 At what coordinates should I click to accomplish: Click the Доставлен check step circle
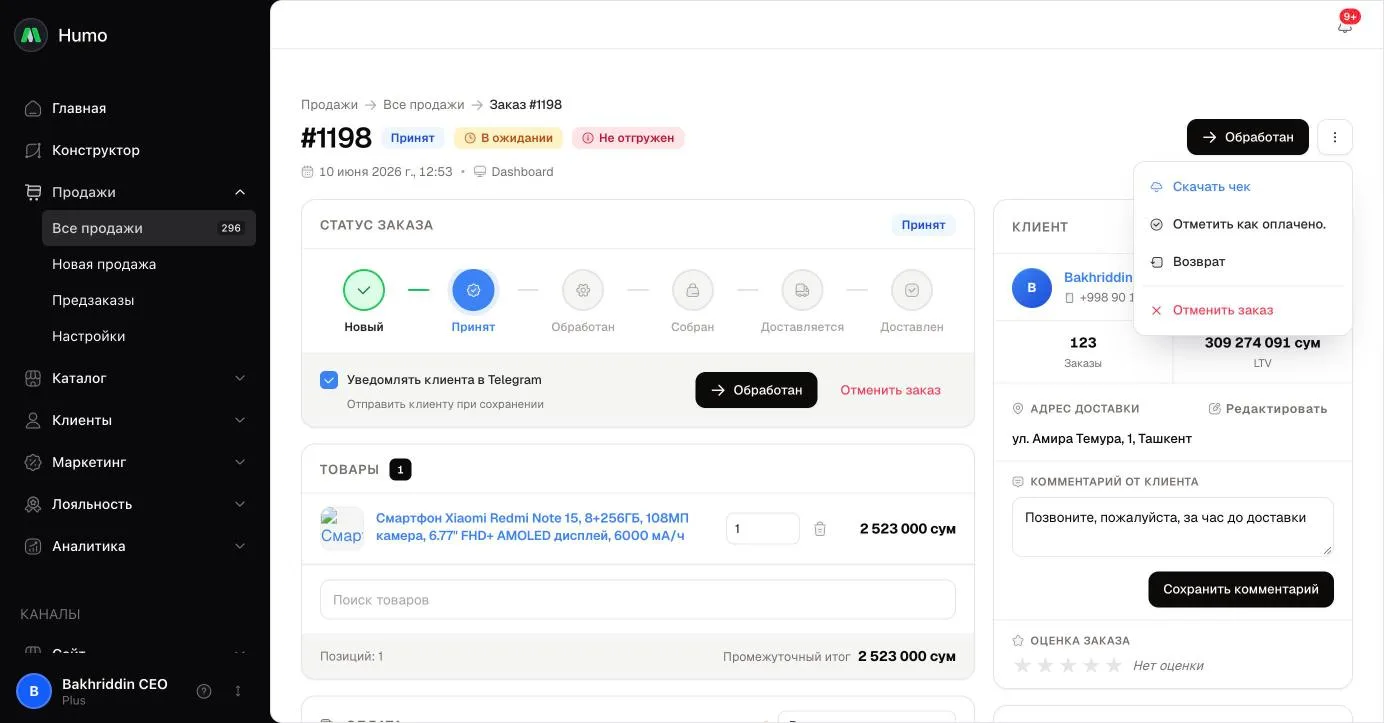tap(912, 290)
